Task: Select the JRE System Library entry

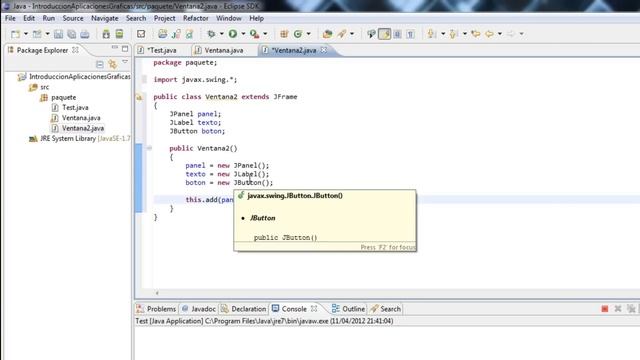Action: [85, 139]
